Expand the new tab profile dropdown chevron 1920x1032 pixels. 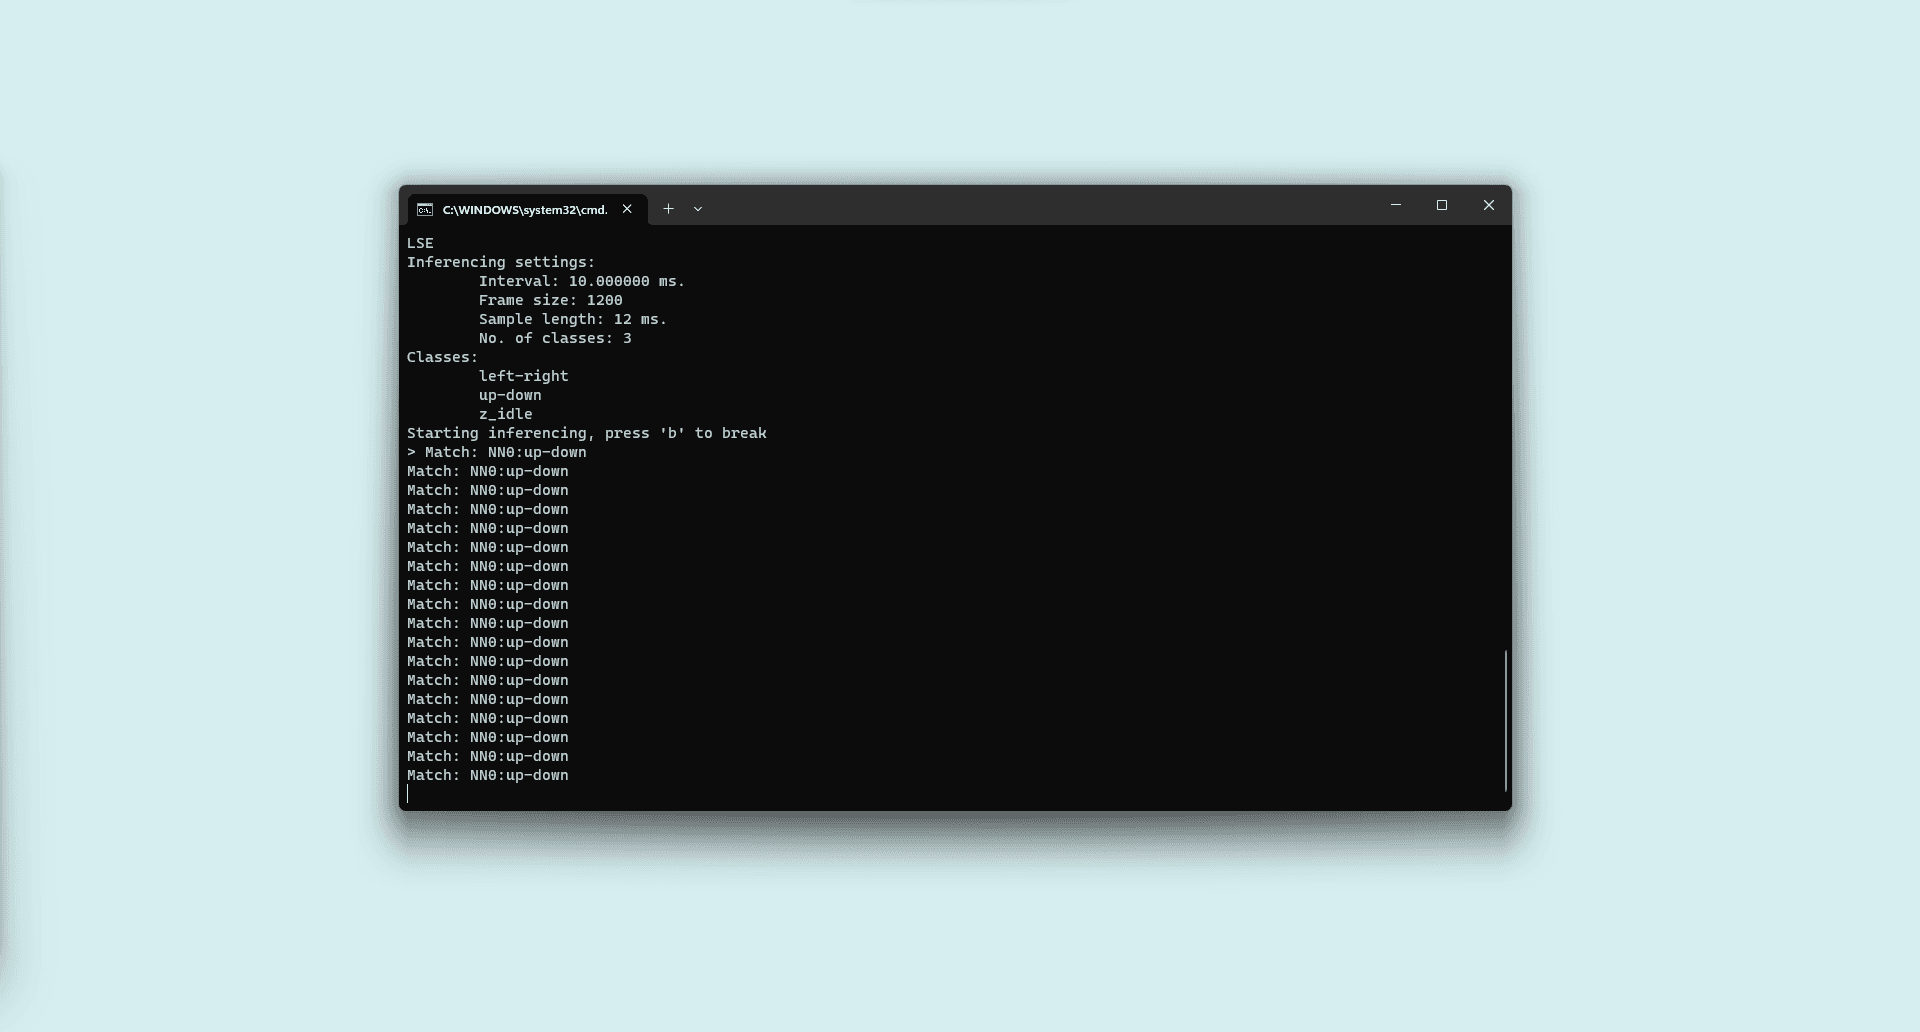tap(698, 209)
